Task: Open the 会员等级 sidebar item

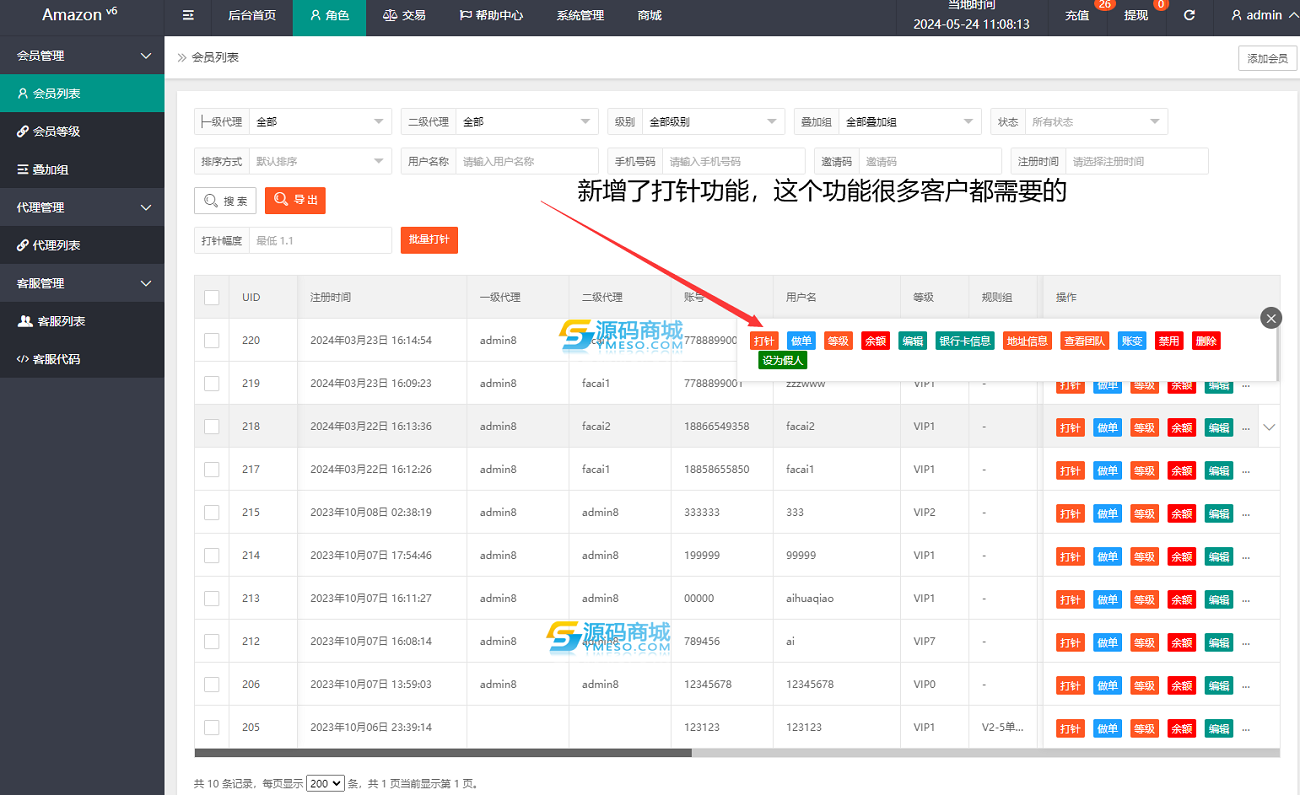Action: (82, 131)
